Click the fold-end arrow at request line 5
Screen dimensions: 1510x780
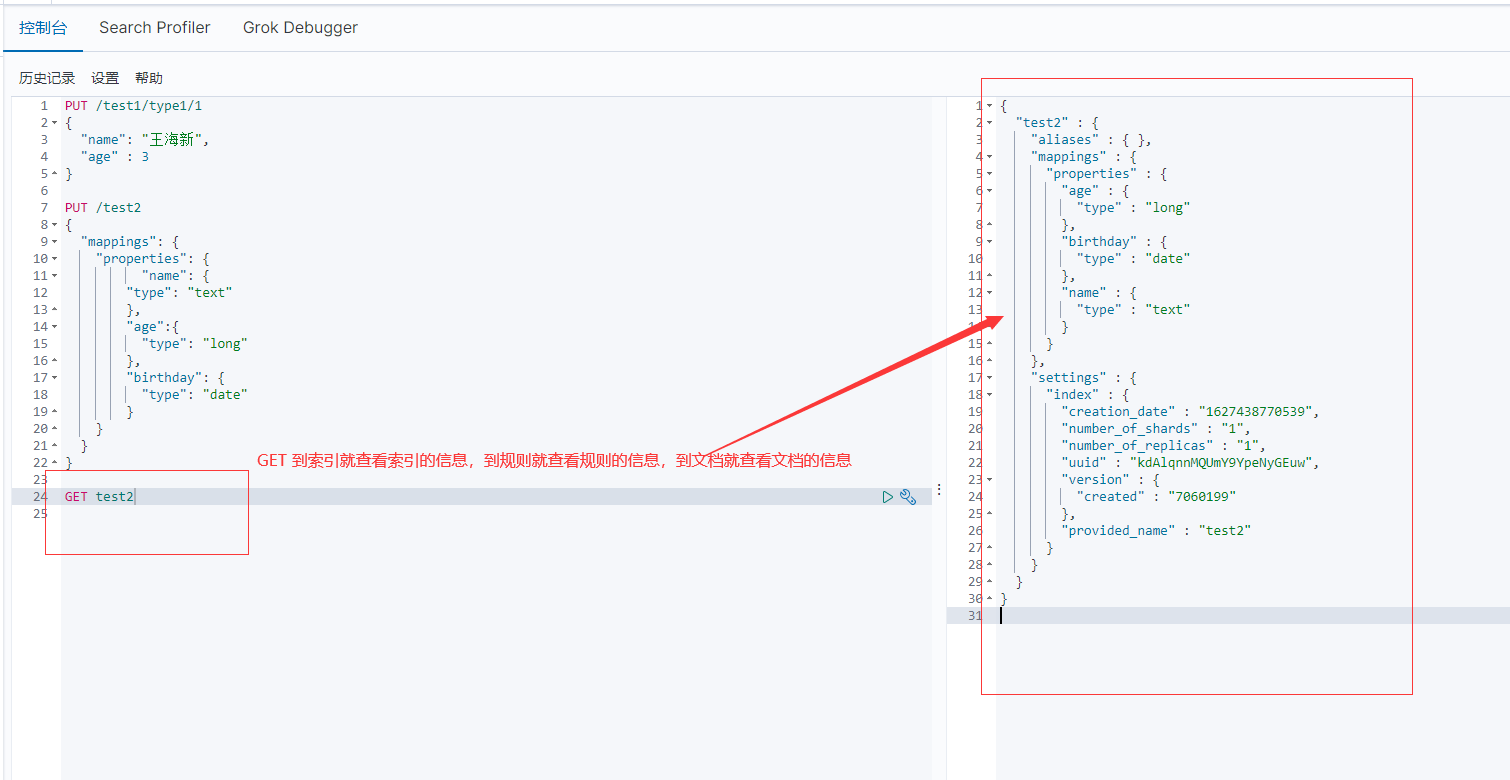[x=54, y=174]
